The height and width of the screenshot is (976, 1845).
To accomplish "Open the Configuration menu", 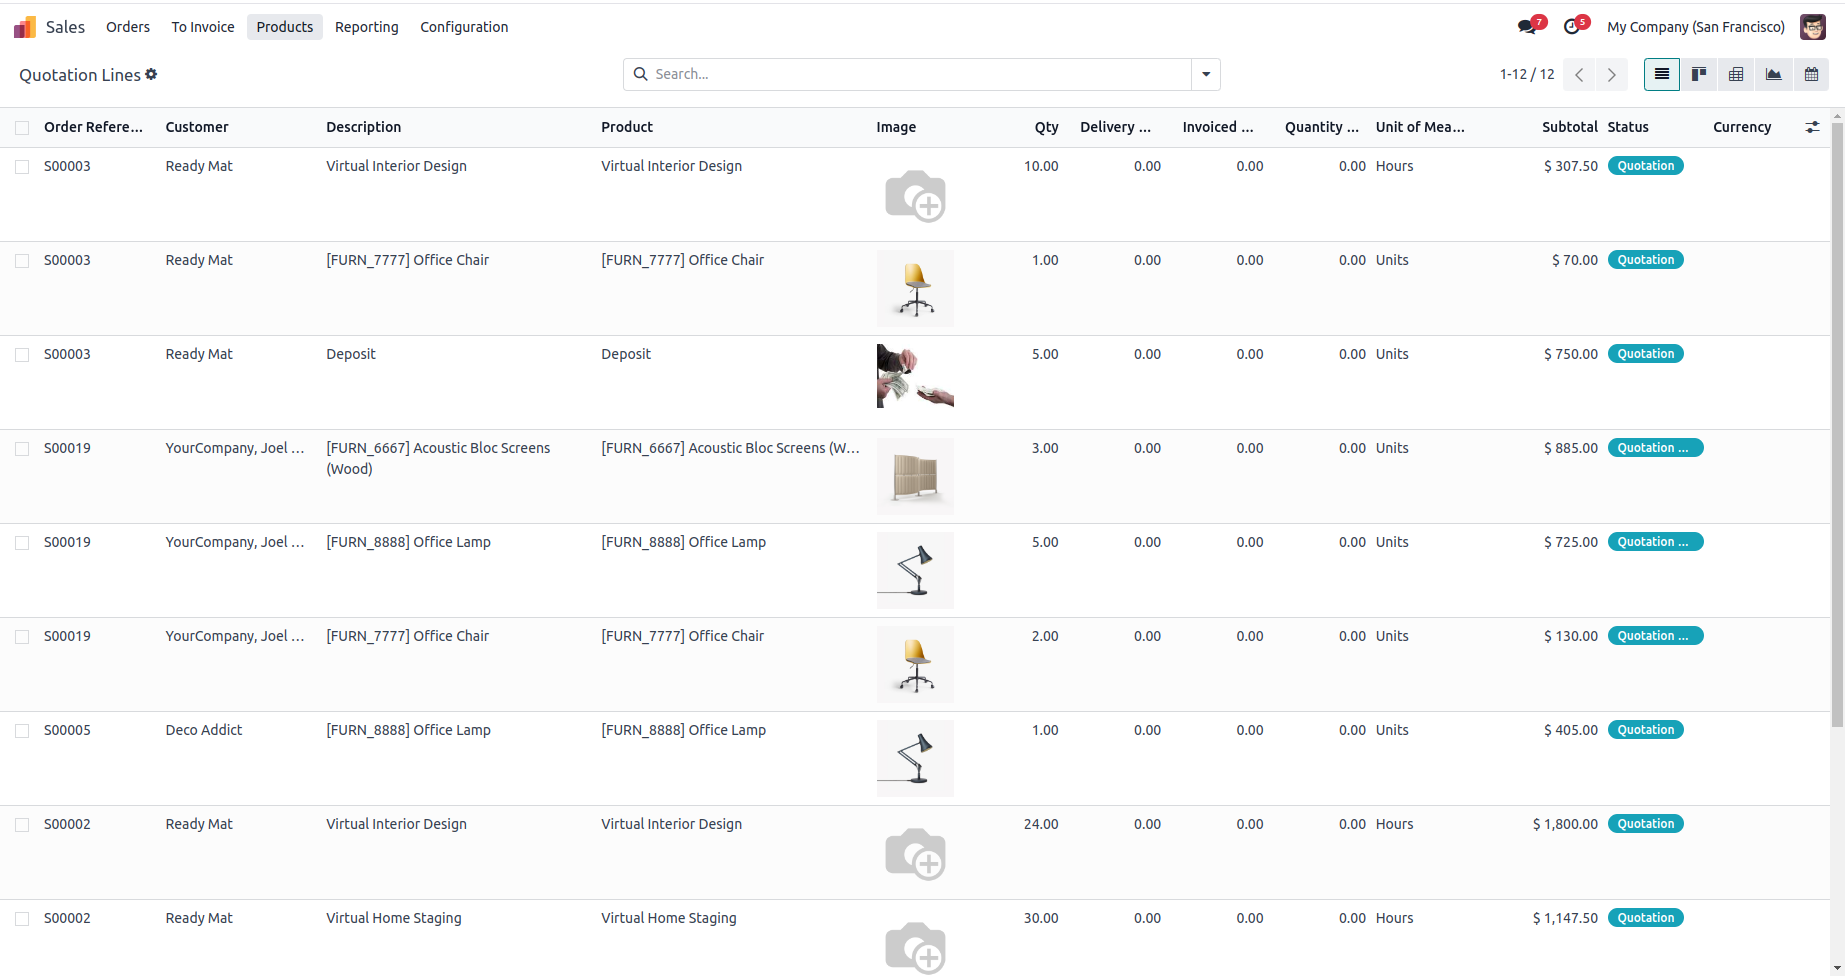I will tap(464, 27).
